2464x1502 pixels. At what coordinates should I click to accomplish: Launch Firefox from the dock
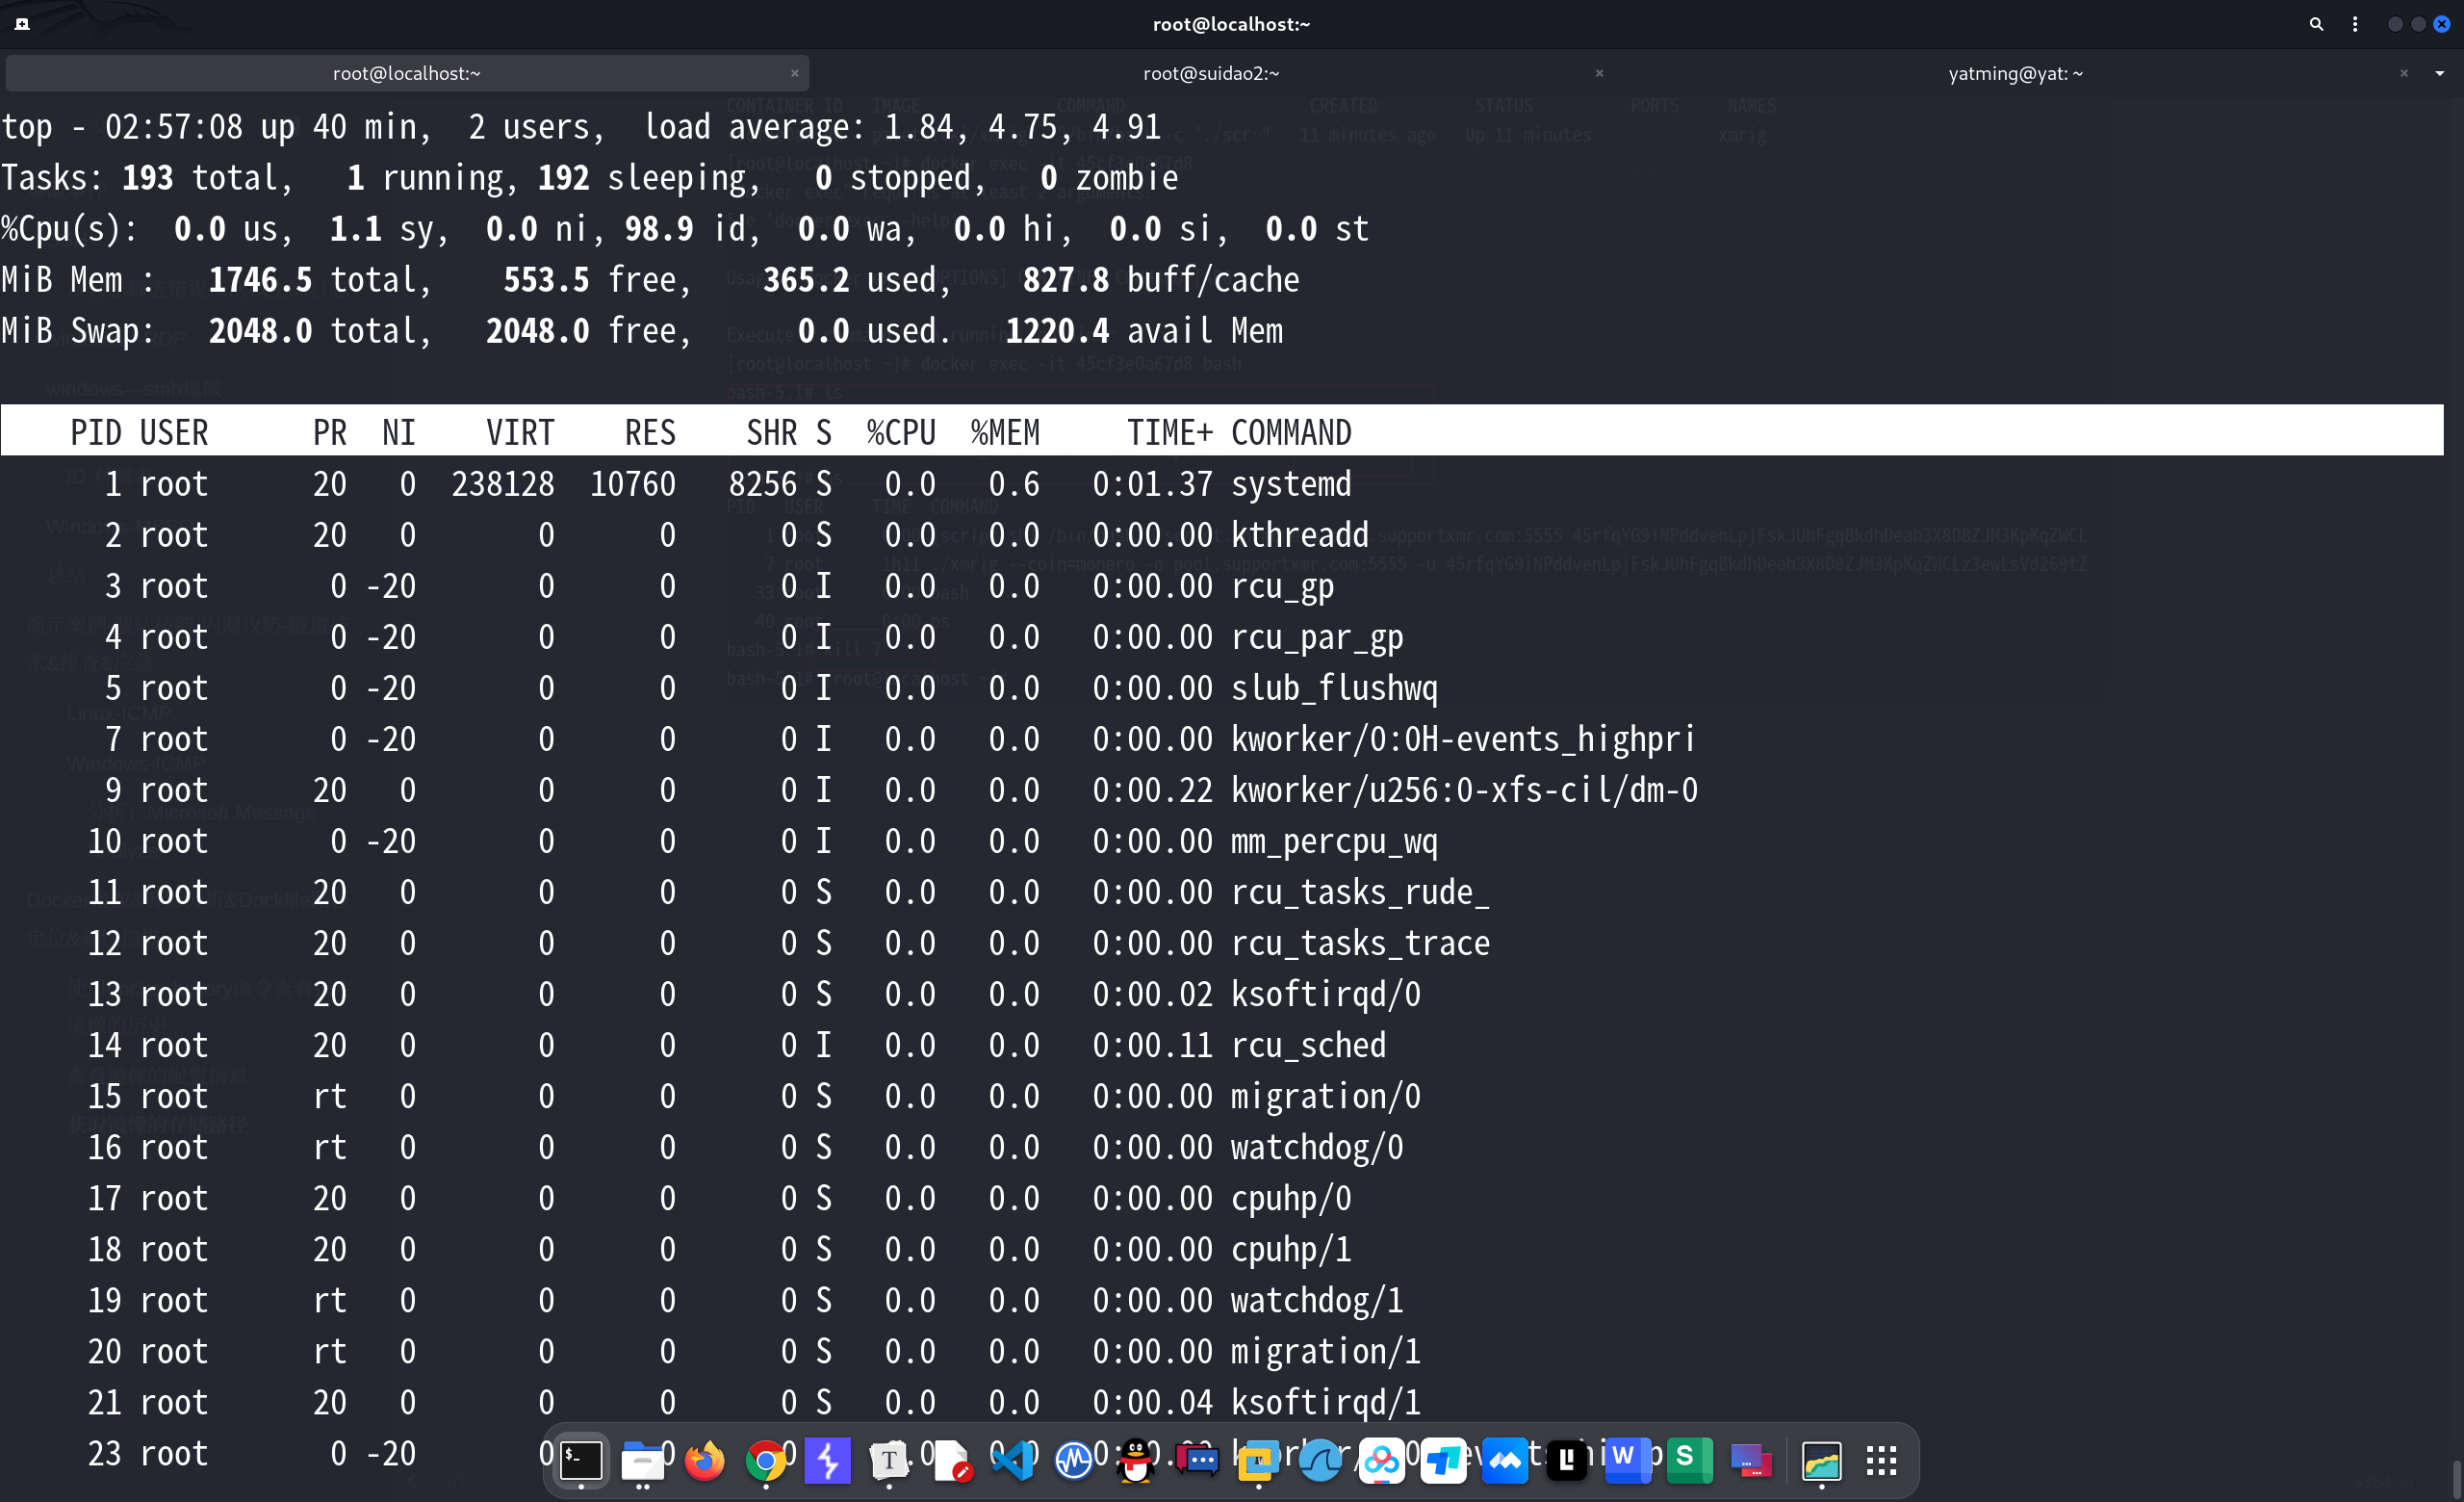(x=705, y=1461)
